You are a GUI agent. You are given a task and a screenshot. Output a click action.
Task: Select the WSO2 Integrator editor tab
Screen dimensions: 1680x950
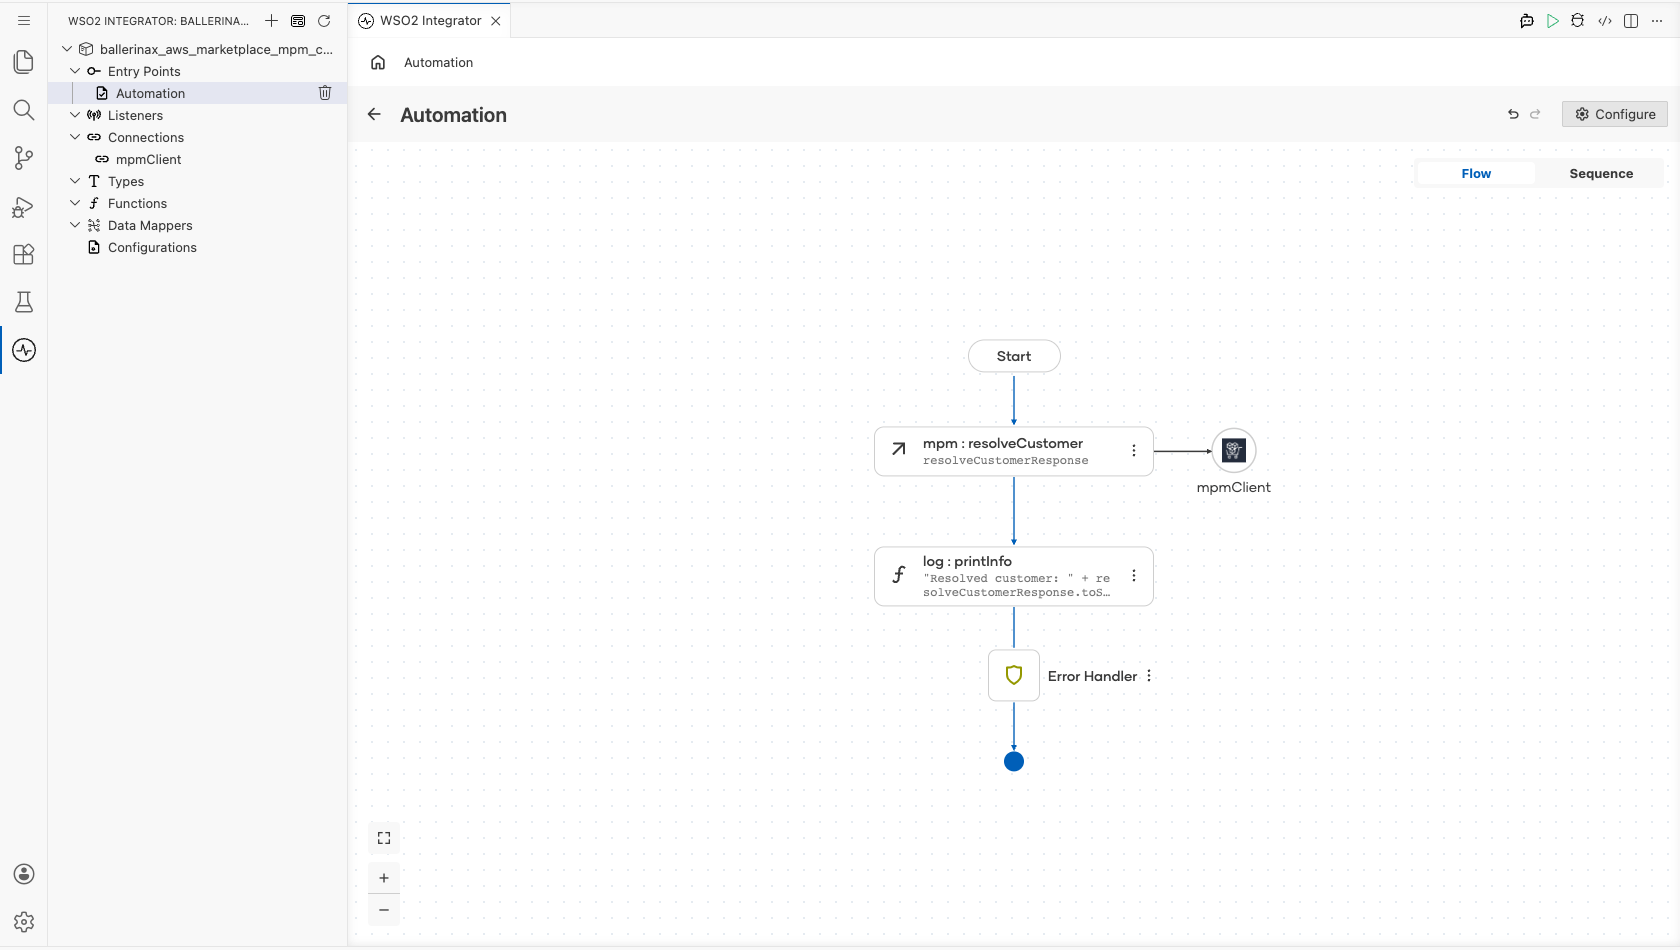[x=430, y=20]
